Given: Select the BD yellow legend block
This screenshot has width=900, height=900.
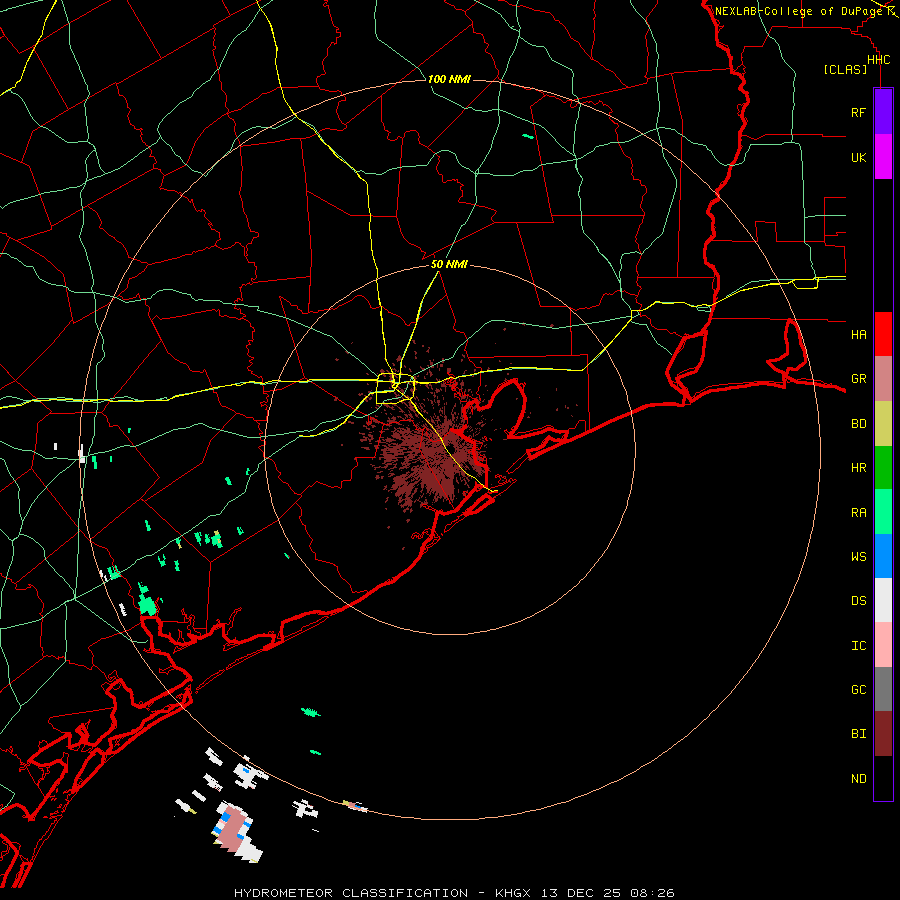Looking at the screenshot, I should click(x=883, y=424).
